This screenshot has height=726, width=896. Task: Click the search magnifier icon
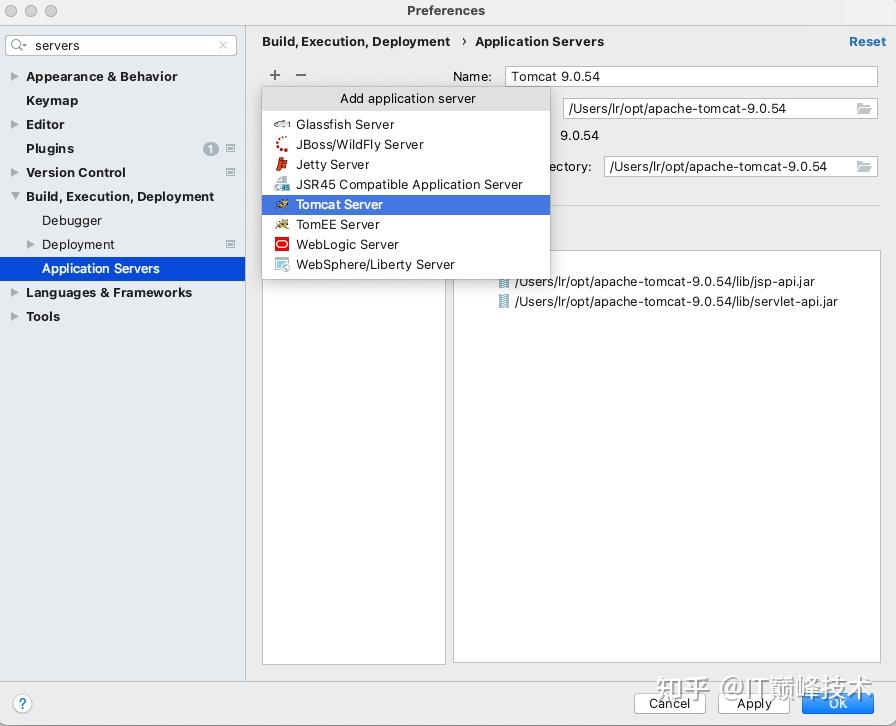tap(18, 45)
